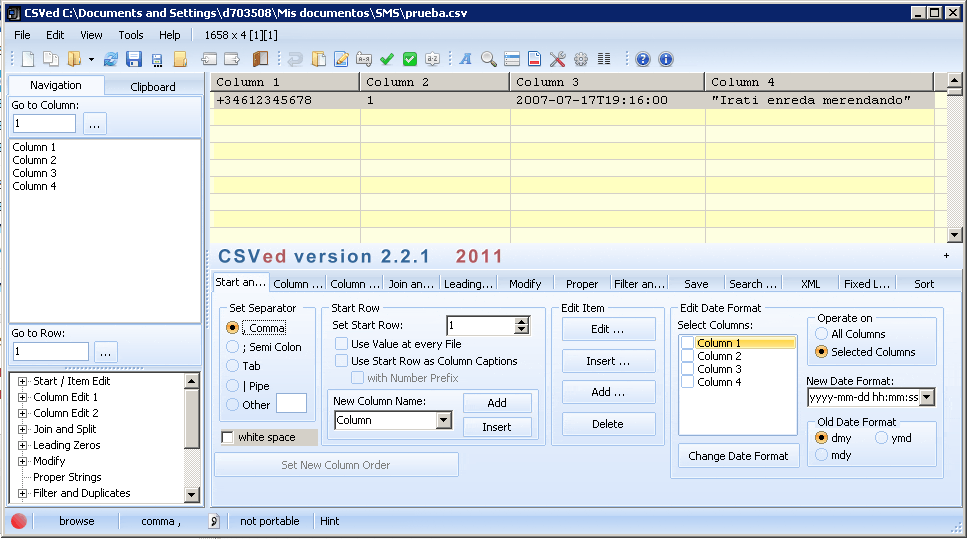Switch to the Clipboard tab

(153, 87)
